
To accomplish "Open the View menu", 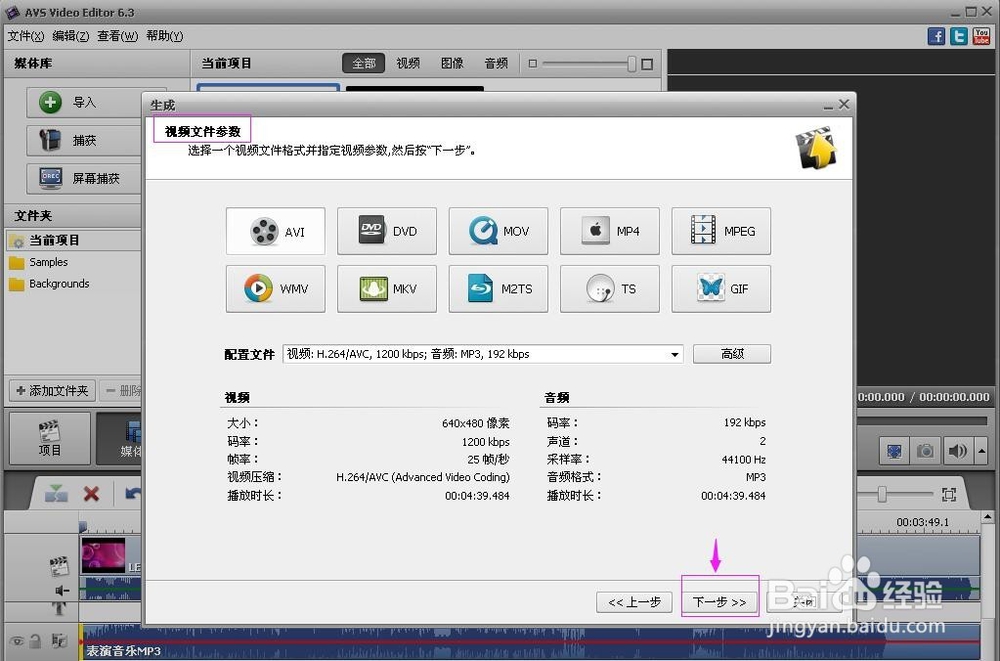I will (x=117, y=36).
